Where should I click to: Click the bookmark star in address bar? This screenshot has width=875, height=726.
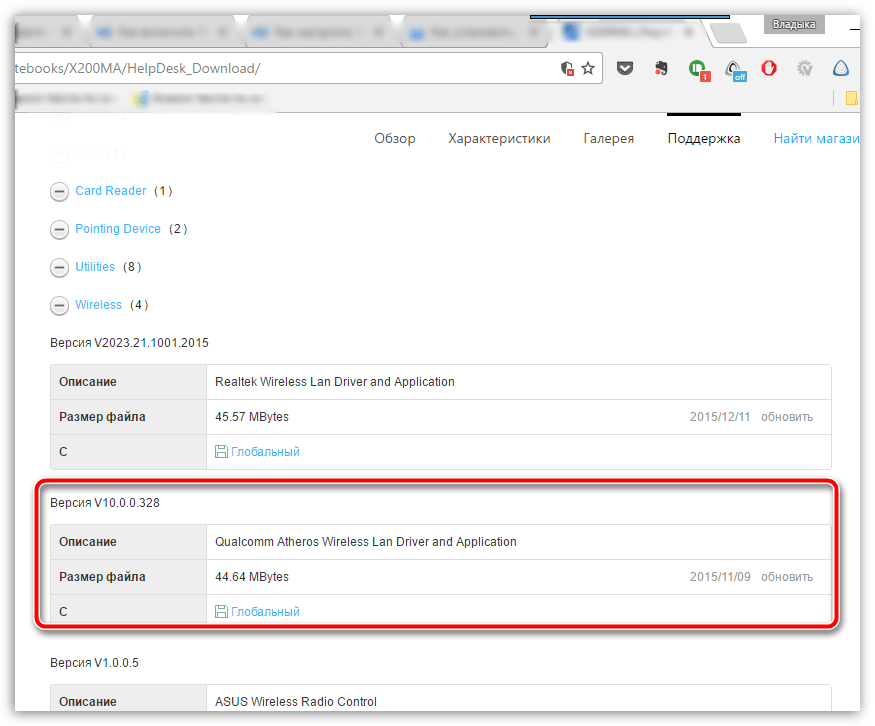[588, 69]
